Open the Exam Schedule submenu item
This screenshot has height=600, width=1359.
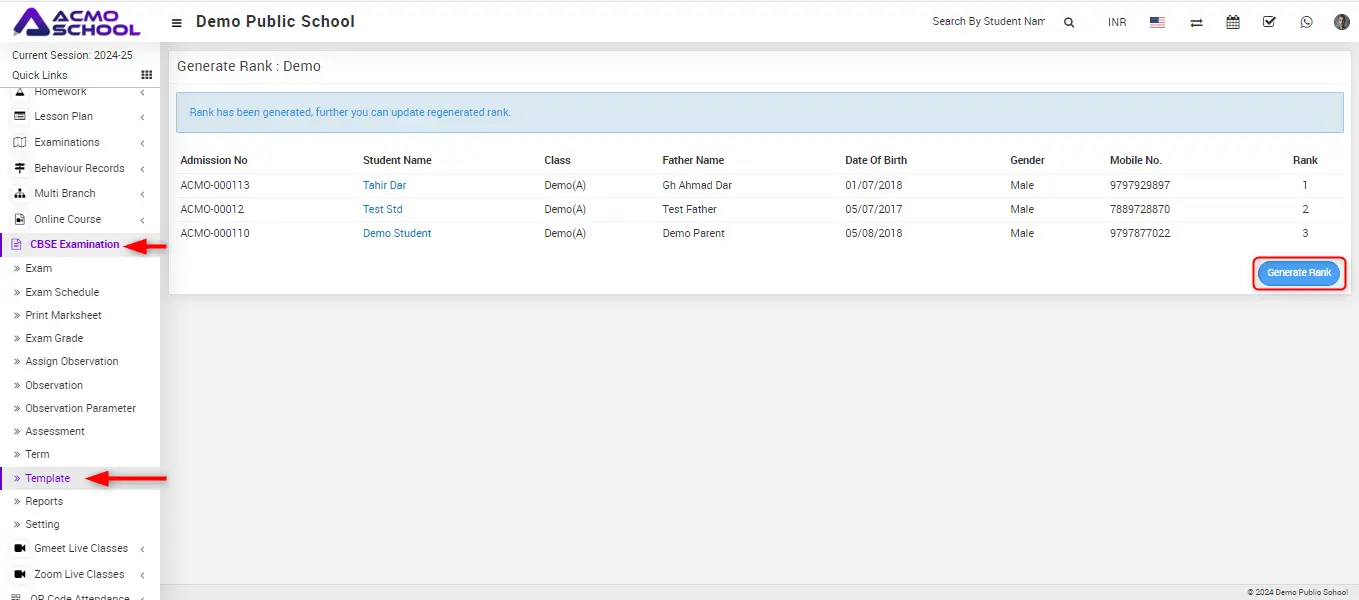pyautogui.click(x=62, y=292)
